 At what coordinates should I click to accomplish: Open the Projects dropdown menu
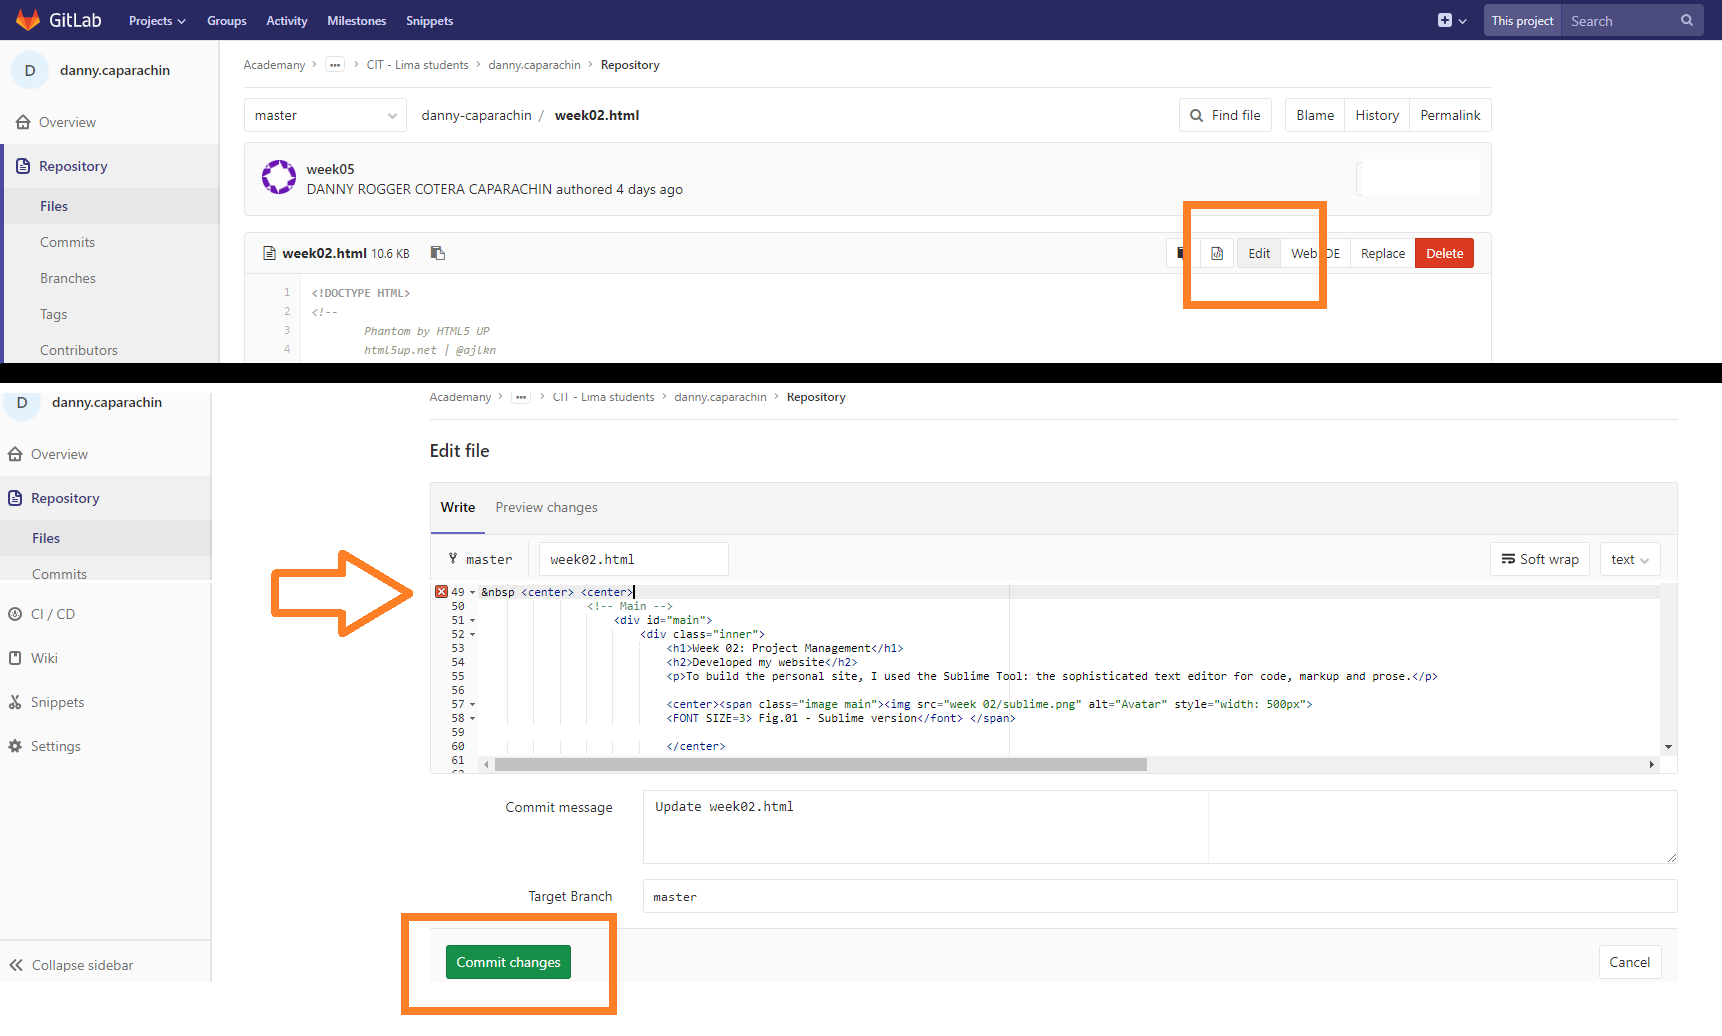[157, 21]
